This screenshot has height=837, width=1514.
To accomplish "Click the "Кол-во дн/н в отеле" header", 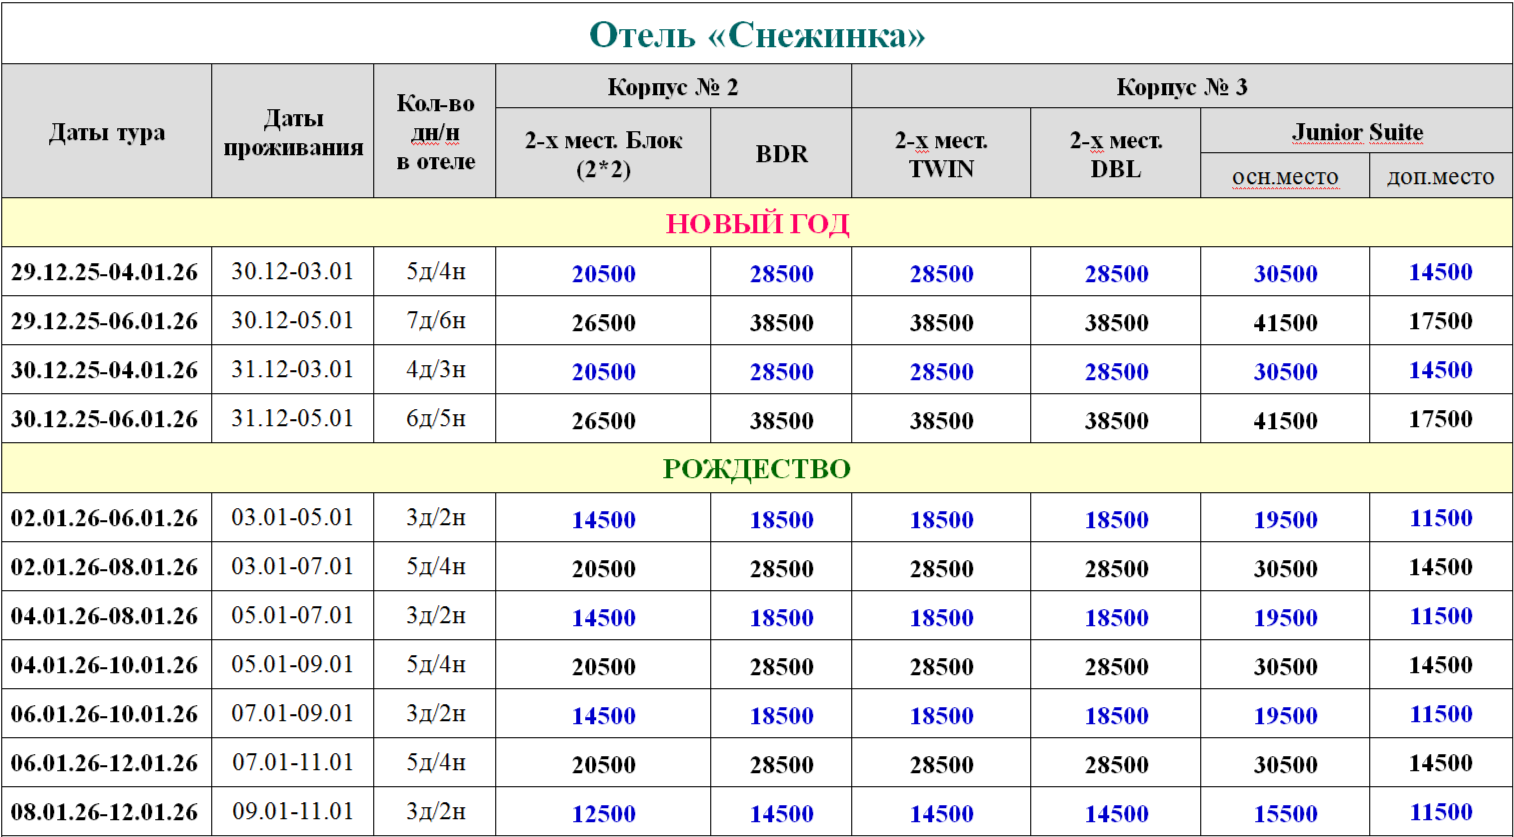I will point(435,132).
